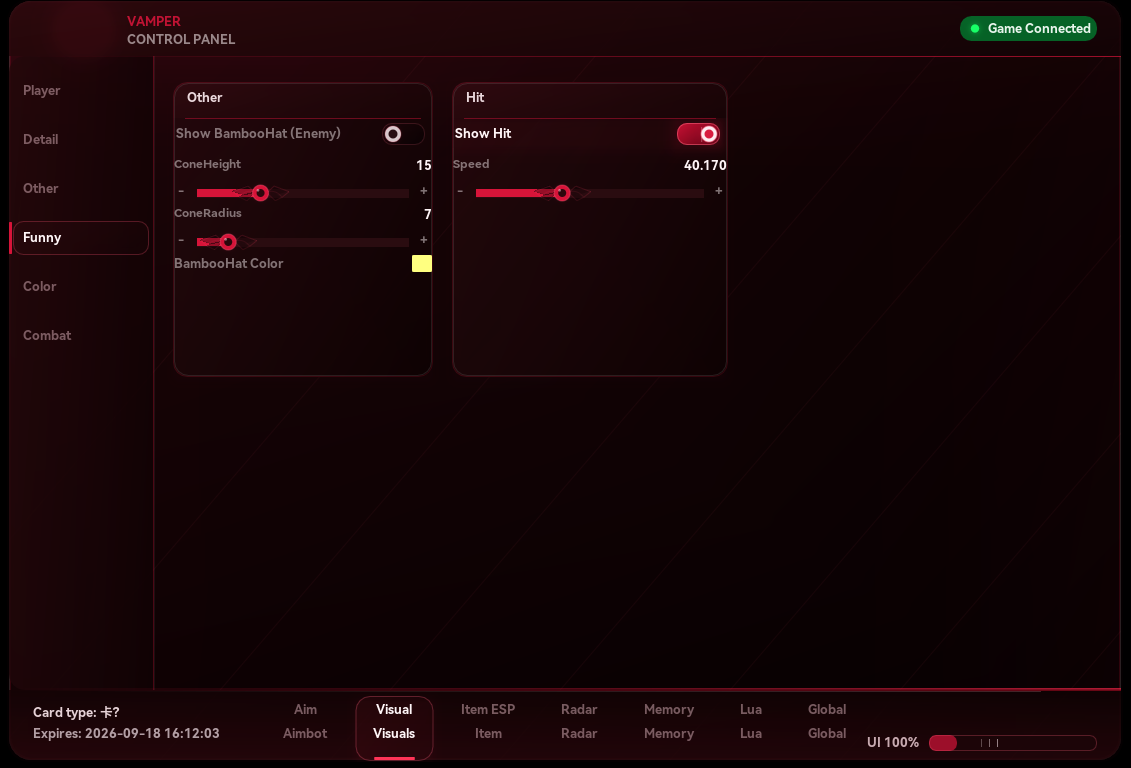Select the Funny sidebar section
Image resolution: width=1131 pixels, height=768 pixels.
(81, 238)
